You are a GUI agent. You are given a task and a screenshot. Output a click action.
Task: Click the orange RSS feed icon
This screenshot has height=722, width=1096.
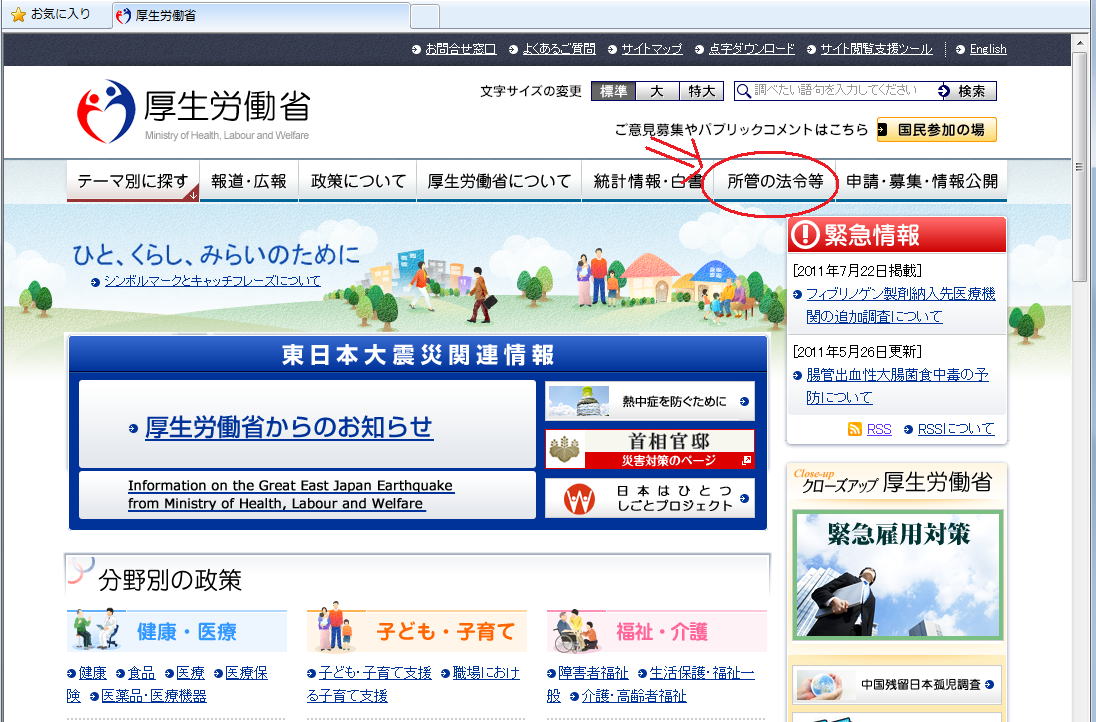coord(854,429)
